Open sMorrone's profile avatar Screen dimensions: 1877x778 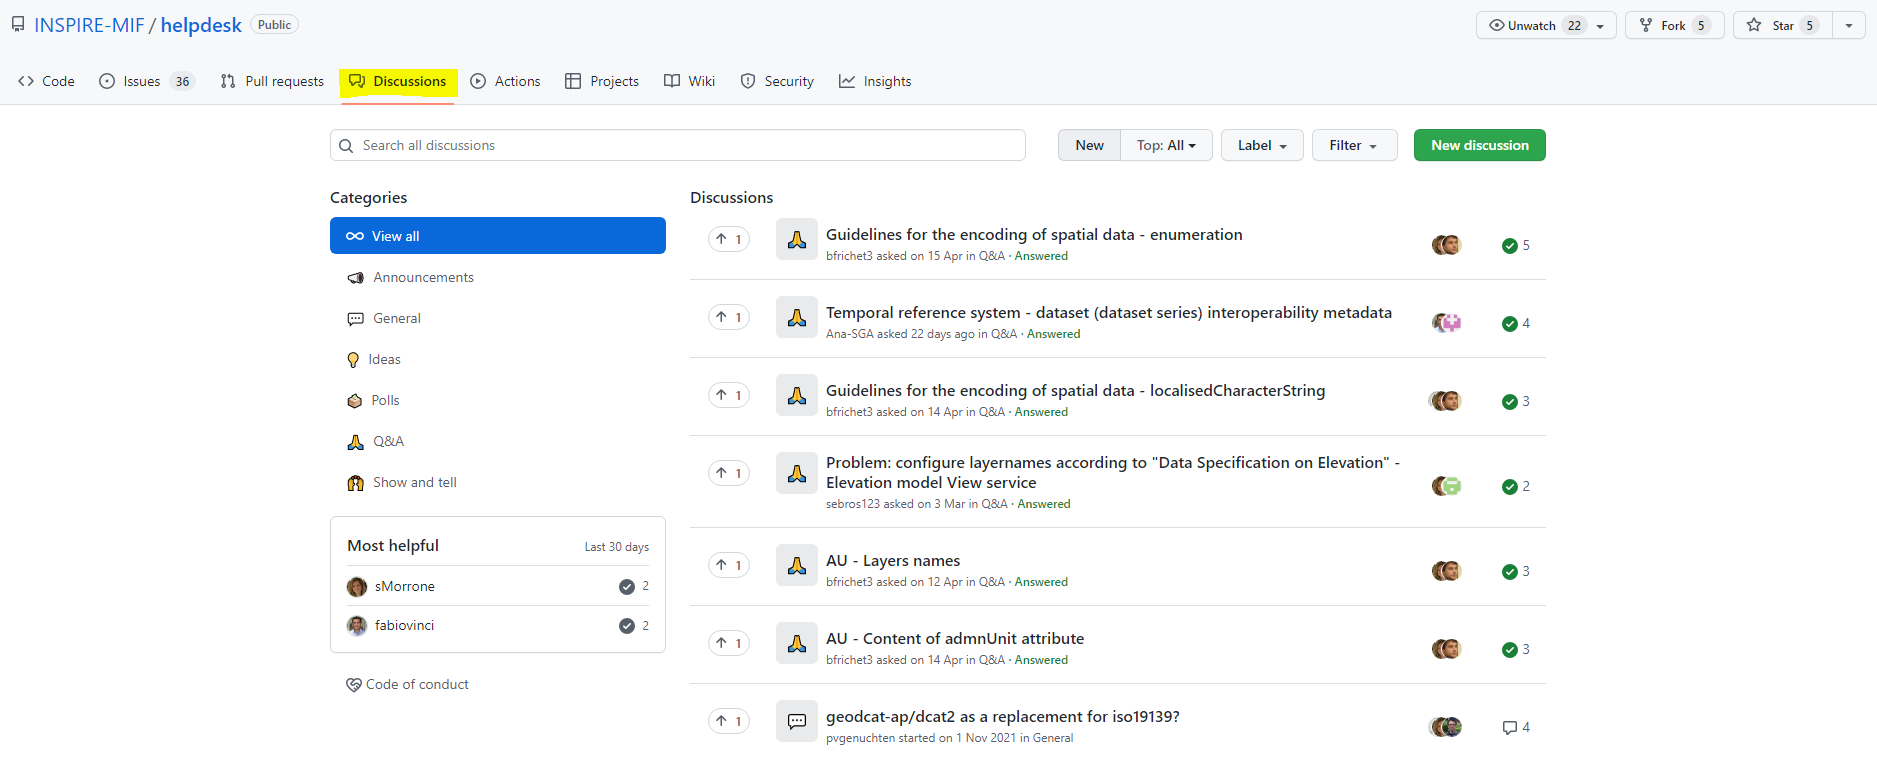pos(357,587)
